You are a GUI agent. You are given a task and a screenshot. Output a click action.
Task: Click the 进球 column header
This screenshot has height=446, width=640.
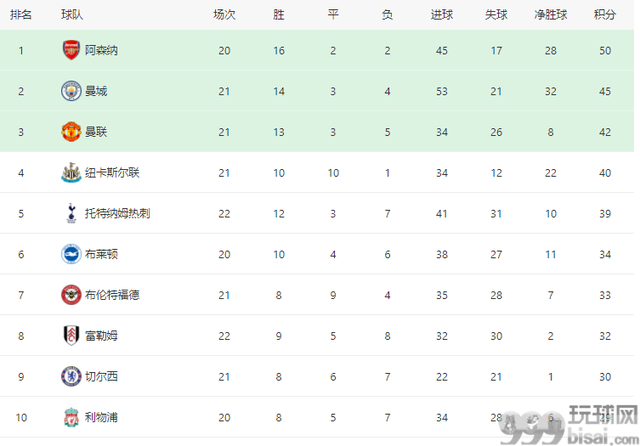coord(442,15)
